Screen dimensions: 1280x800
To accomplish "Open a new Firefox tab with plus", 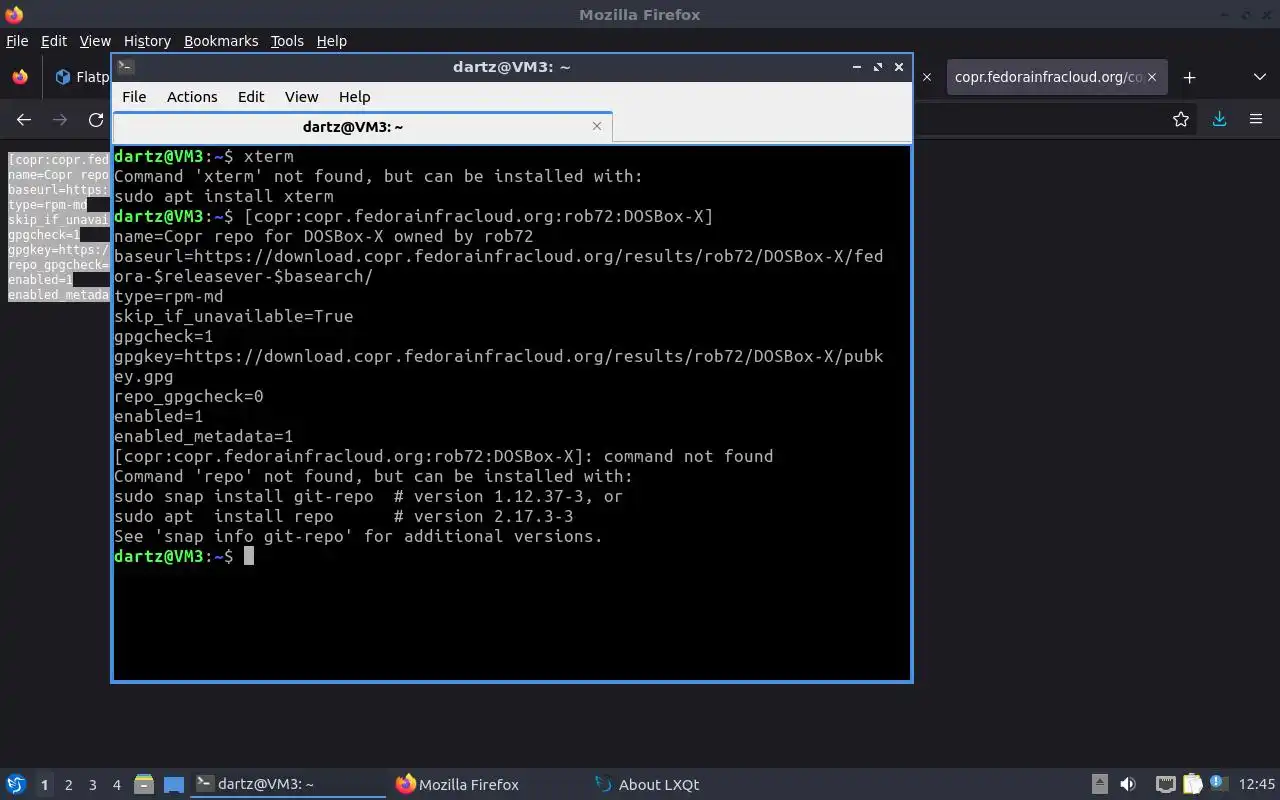I will [x=1189, y=77].
